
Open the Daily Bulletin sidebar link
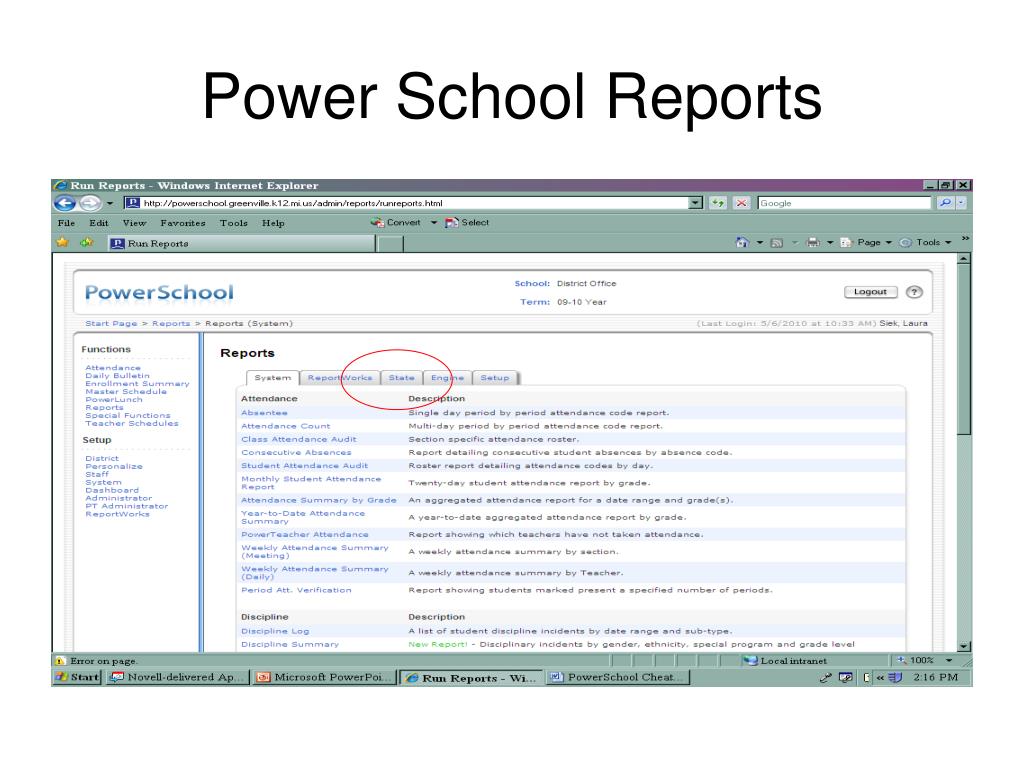coord(118,376)
